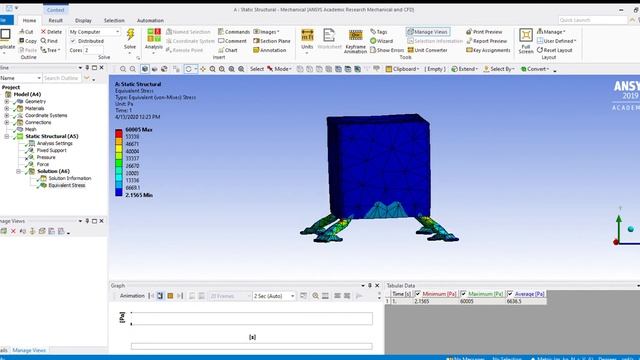The width and height of the screenshot is (640, 360).
Task: Insert a Section Plane
Action: (272, 41)
